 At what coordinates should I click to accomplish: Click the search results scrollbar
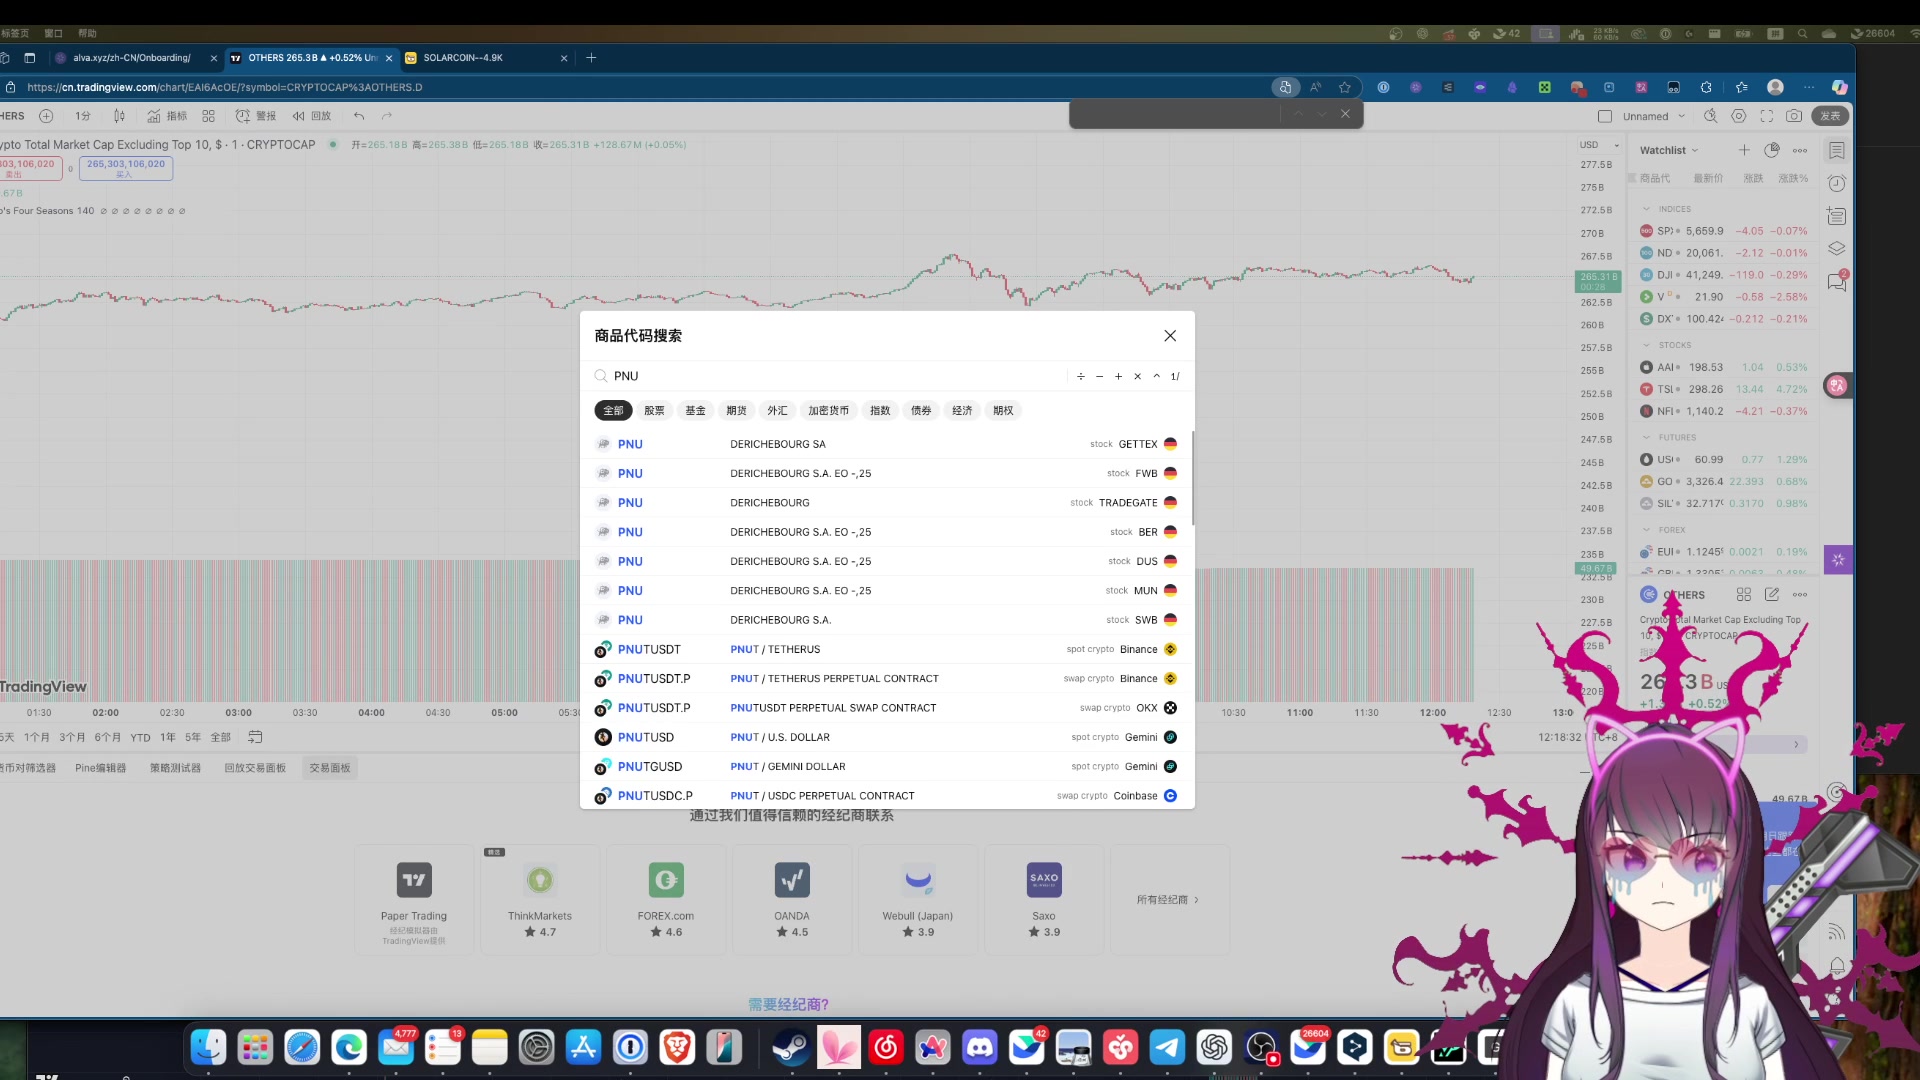(1193, 478)
